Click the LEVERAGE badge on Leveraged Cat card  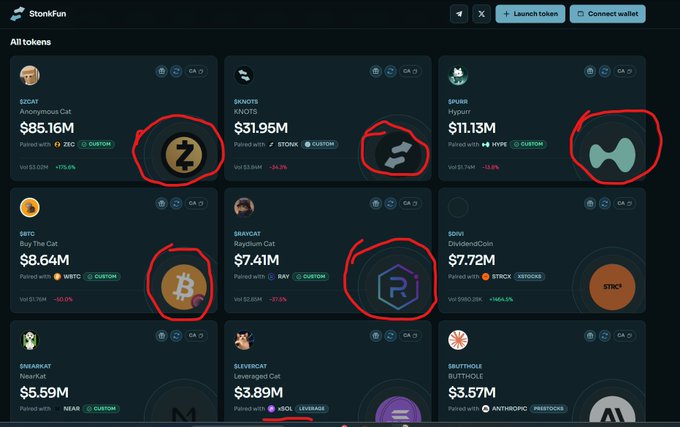click(x=312, y=408)
